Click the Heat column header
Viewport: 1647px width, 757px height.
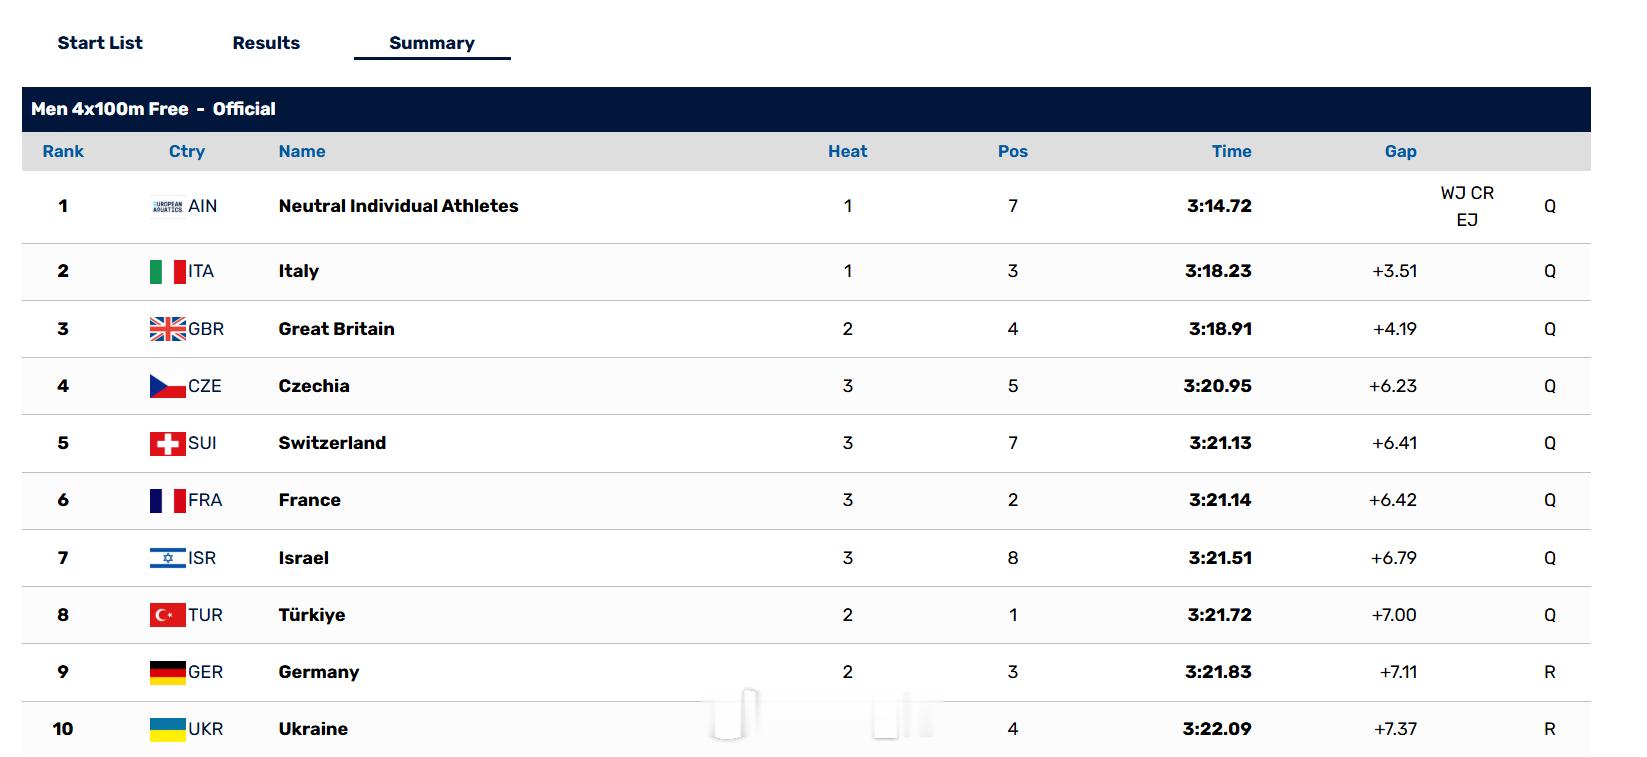[x=848, y=151]
